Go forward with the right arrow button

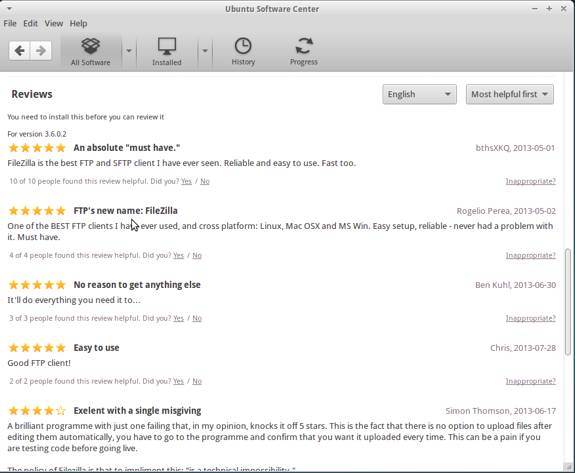[x=41, y=51]
